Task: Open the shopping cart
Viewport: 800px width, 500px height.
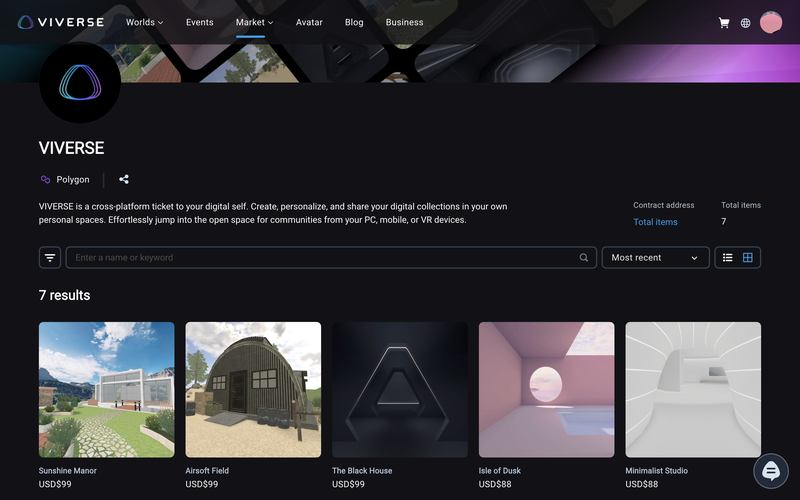Action: pyautogui.click(x=723, y=23)
